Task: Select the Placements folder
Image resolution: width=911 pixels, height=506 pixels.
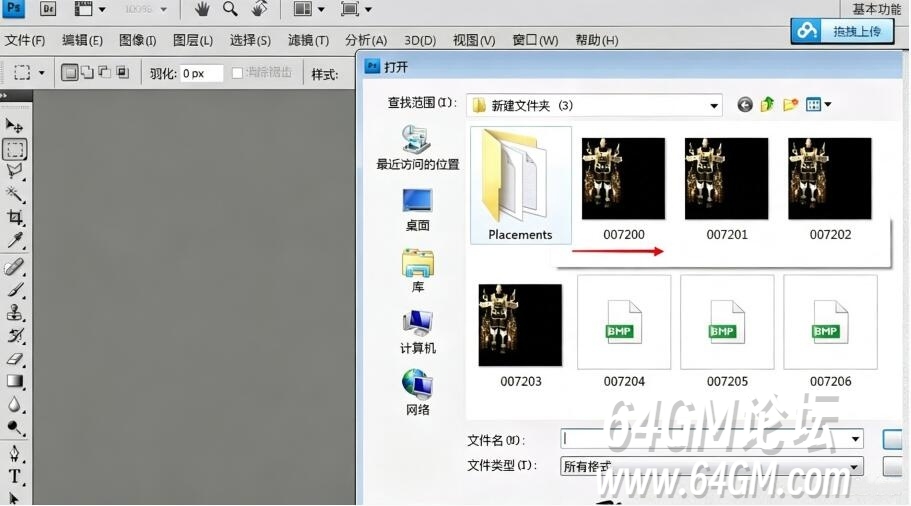Action: point(520,186)
